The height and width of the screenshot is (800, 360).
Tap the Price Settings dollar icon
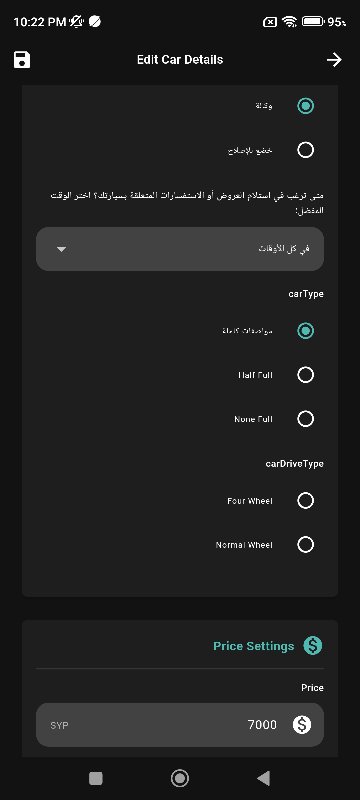(x=313, y=645)
